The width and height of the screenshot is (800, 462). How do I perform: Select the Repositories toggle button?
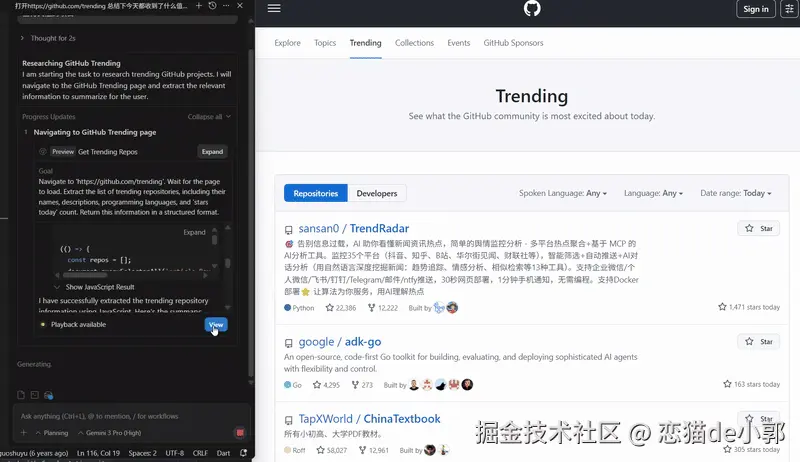click(x=316, y=193)
